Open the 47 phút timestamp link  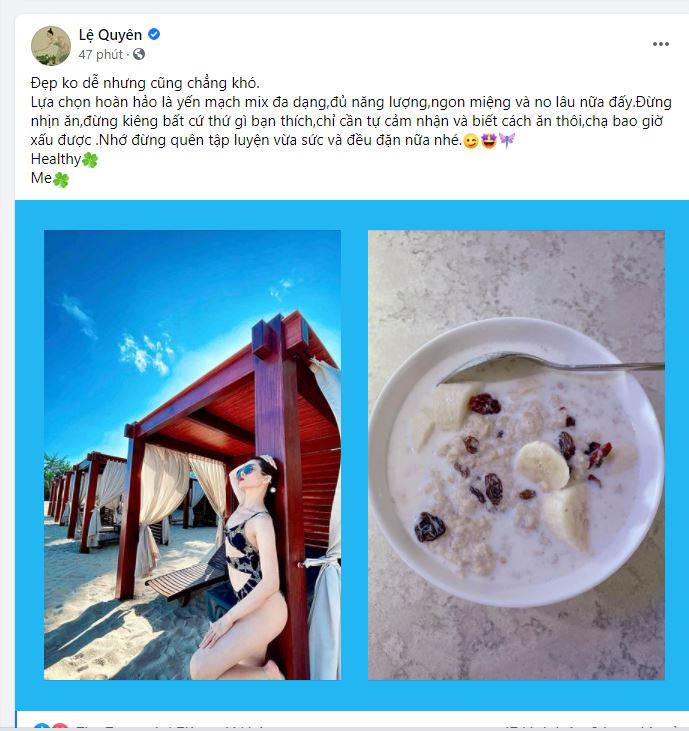tap(100, 55)
